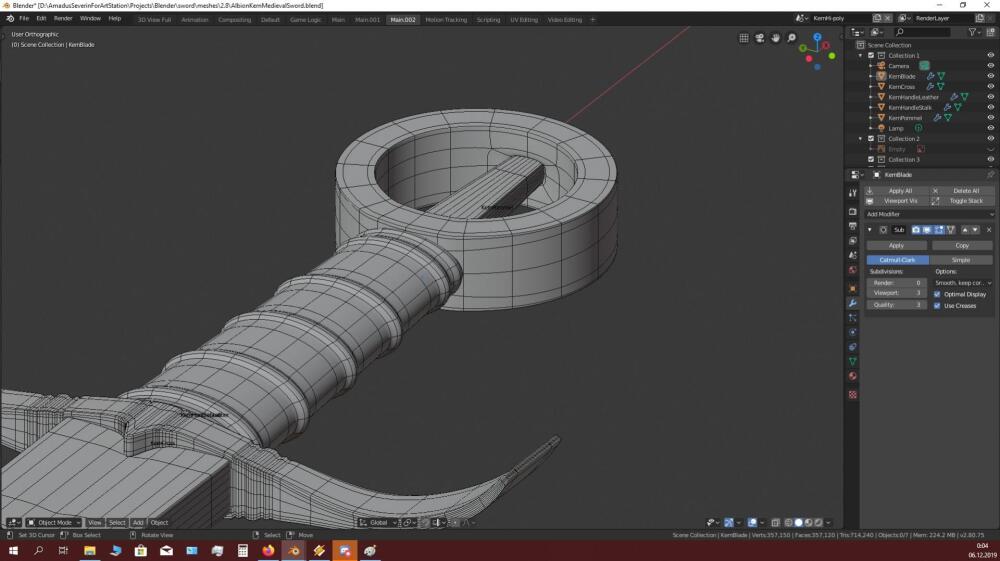Open the Texture properties tab icon

pyautogui.click(x=853, y=395)
